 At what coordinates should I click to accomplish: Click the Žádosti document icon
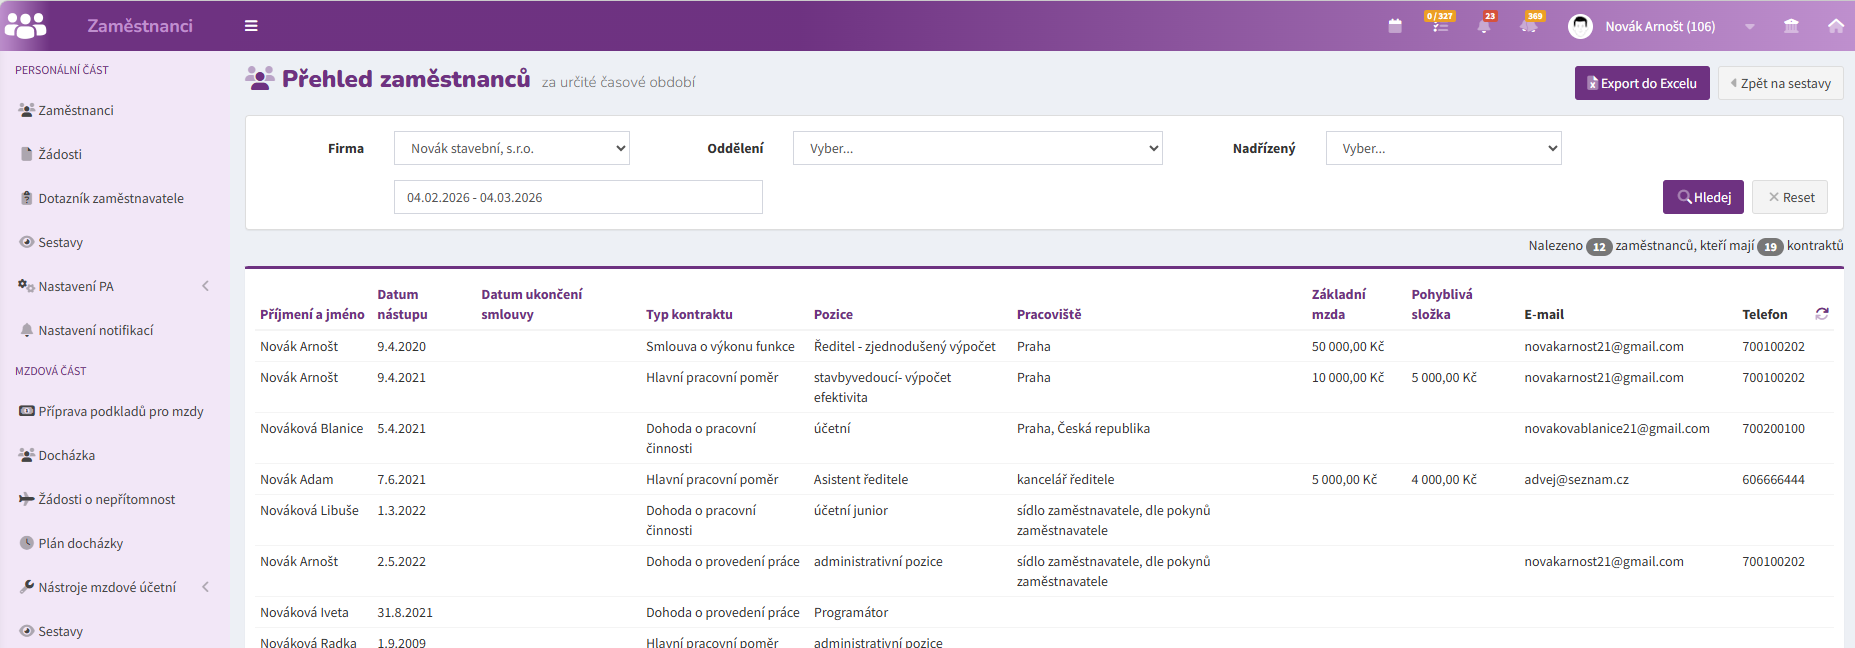[27, 154]
